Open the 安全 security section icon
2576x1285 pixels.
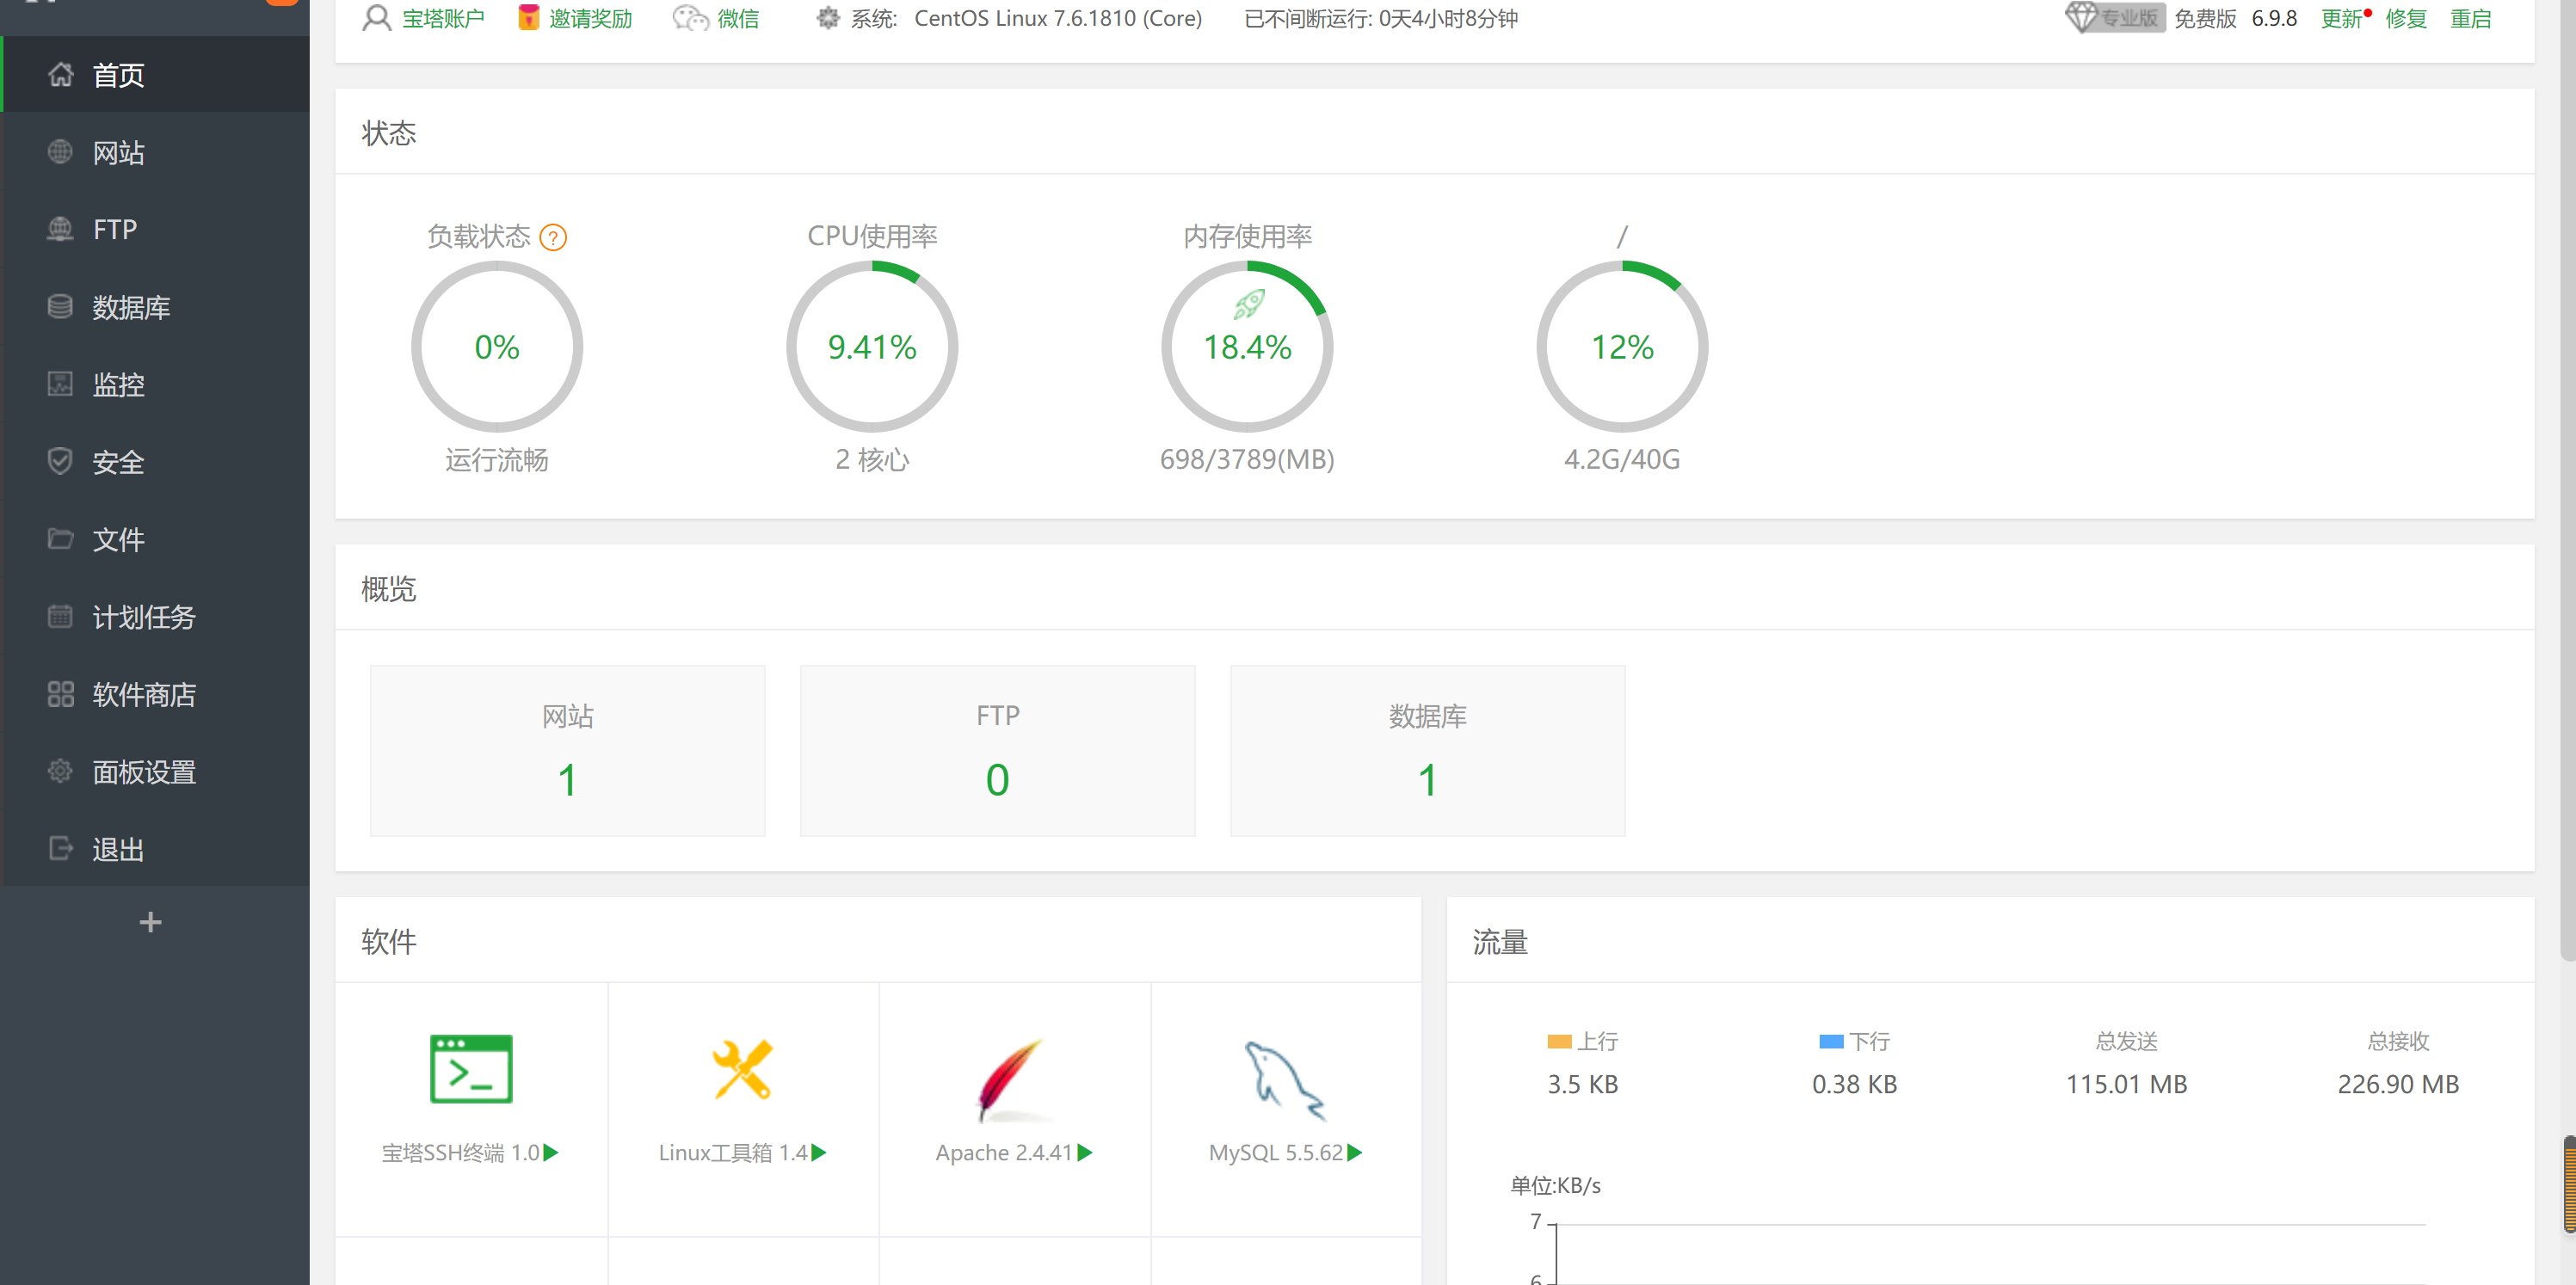(x=60, y=462)
